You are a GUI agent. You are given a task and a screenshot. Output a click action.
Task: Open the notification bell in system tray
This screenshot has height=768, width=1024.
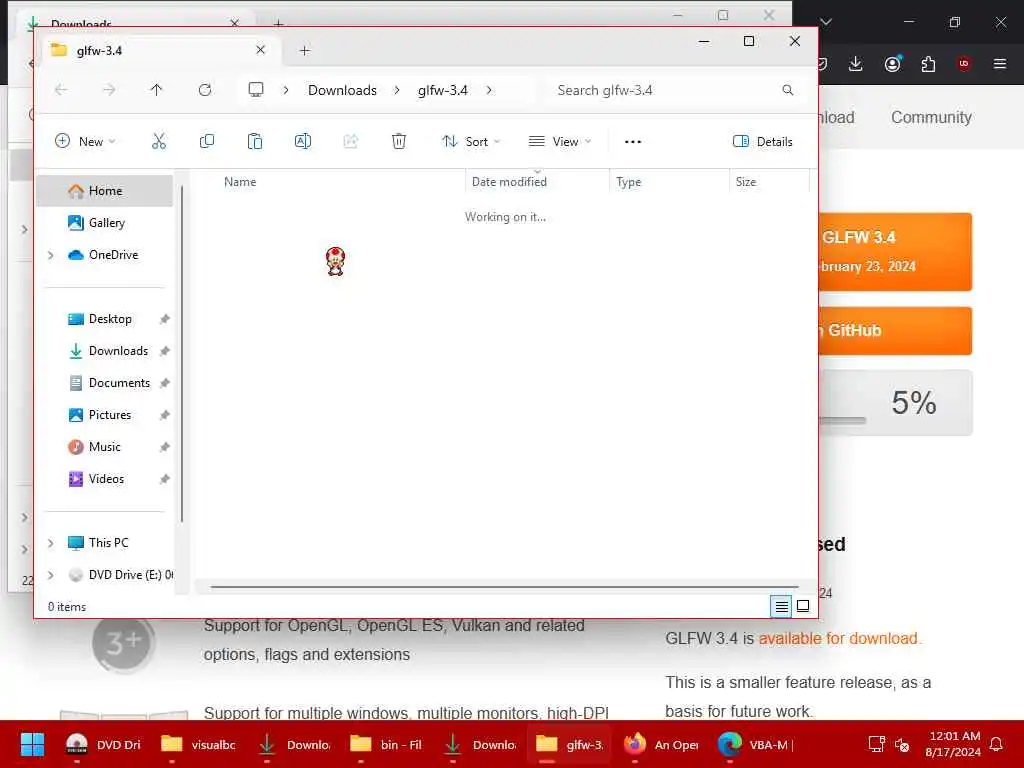[997, 744]
